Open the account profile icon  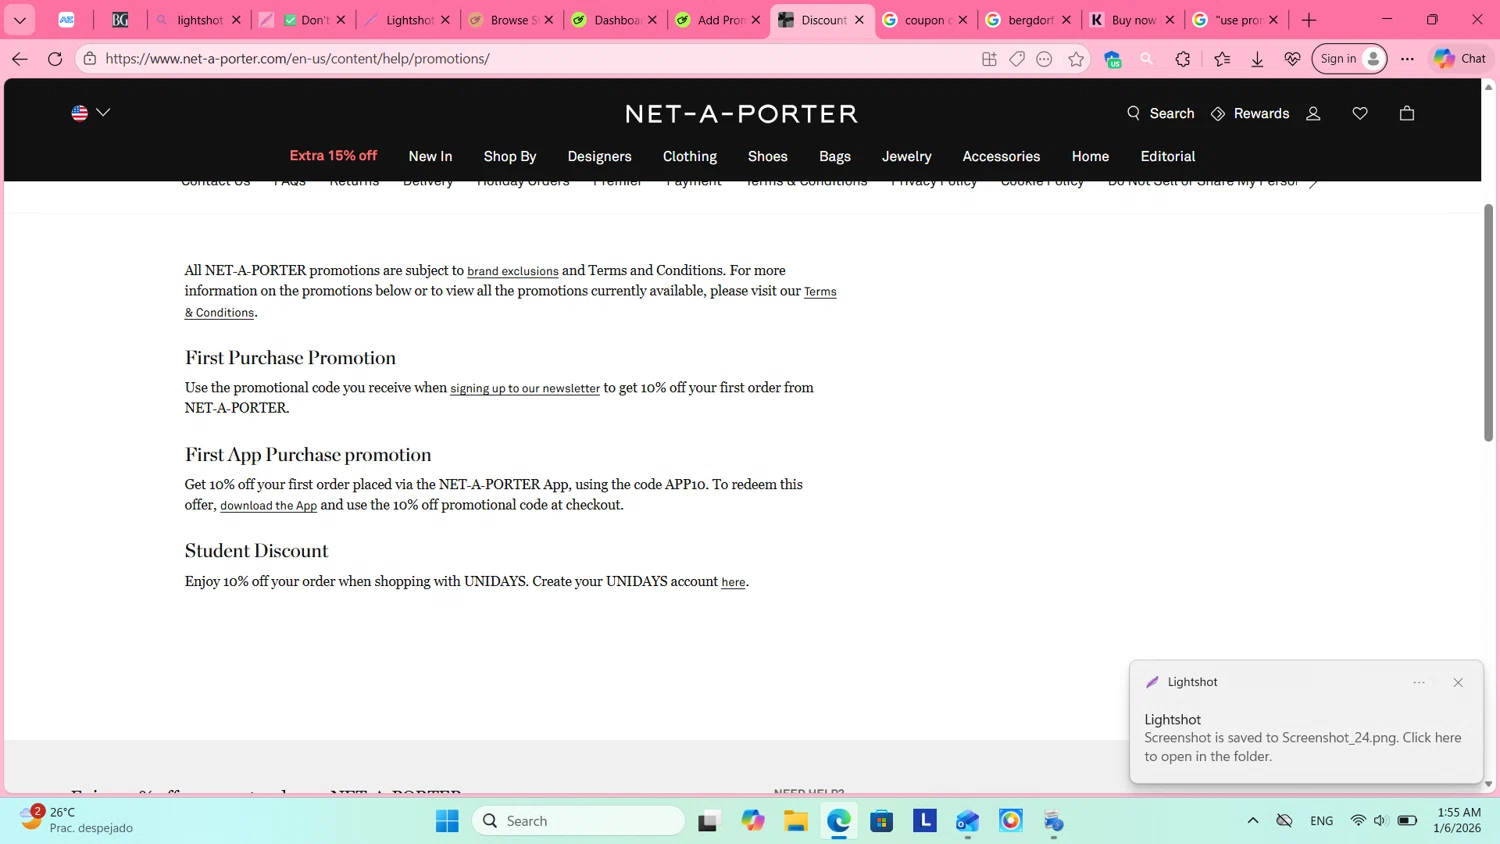pos(1313,113)
